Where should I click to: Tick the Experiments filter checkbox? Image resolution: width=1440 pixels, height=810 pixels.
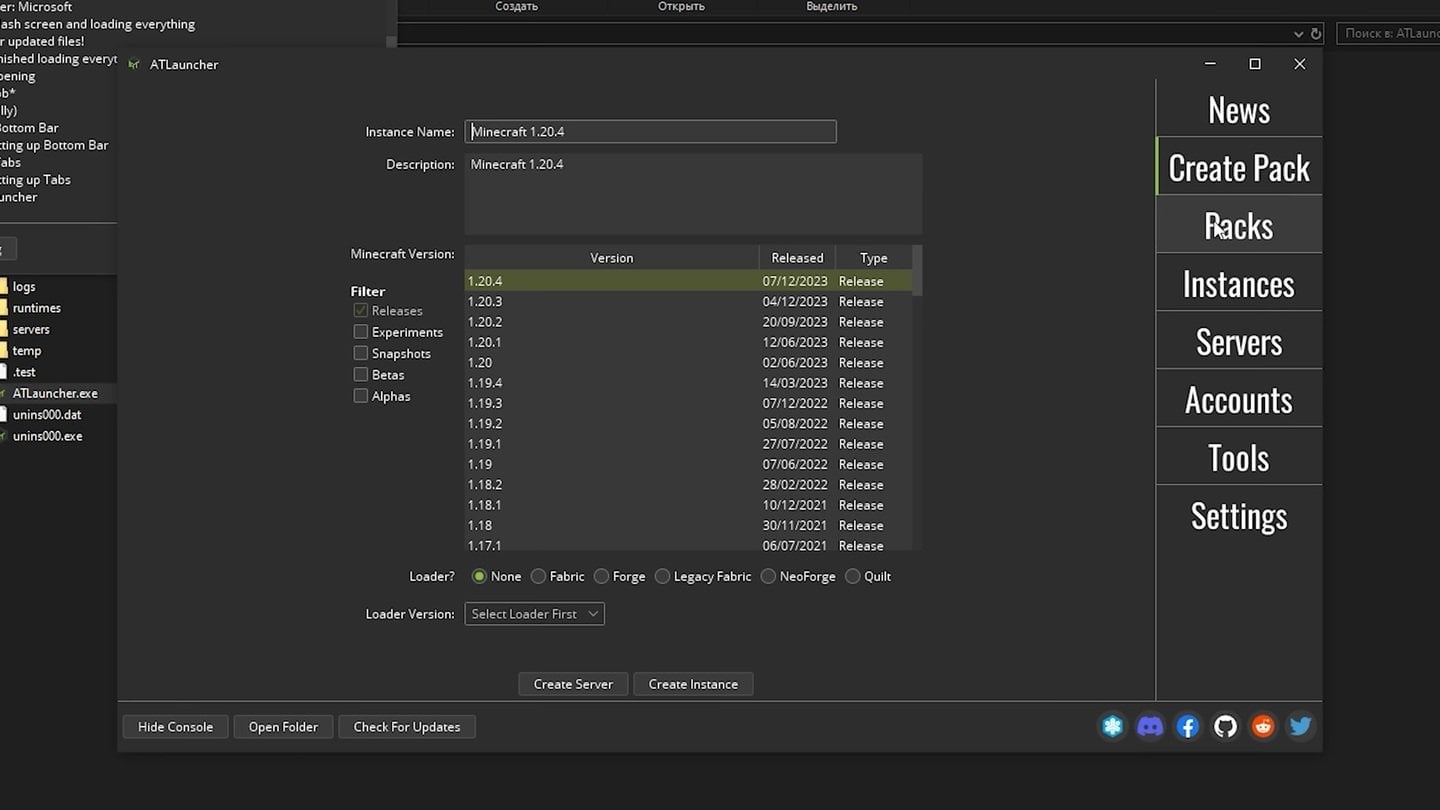click(x=361, y=332)
